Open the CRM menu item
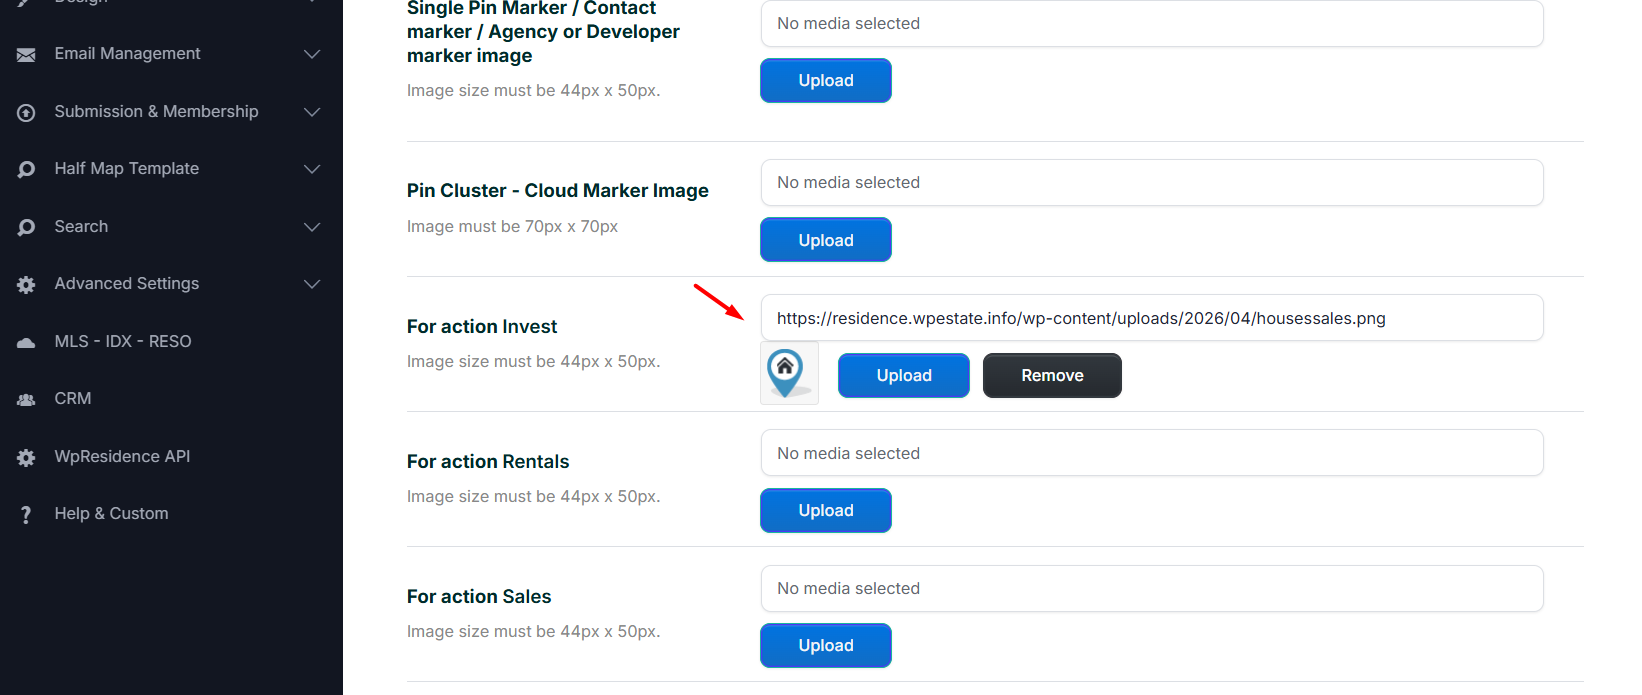Image resolution: width=1642 pixels, height=695 pixels. pyautogui.click(x=73, y=399)
